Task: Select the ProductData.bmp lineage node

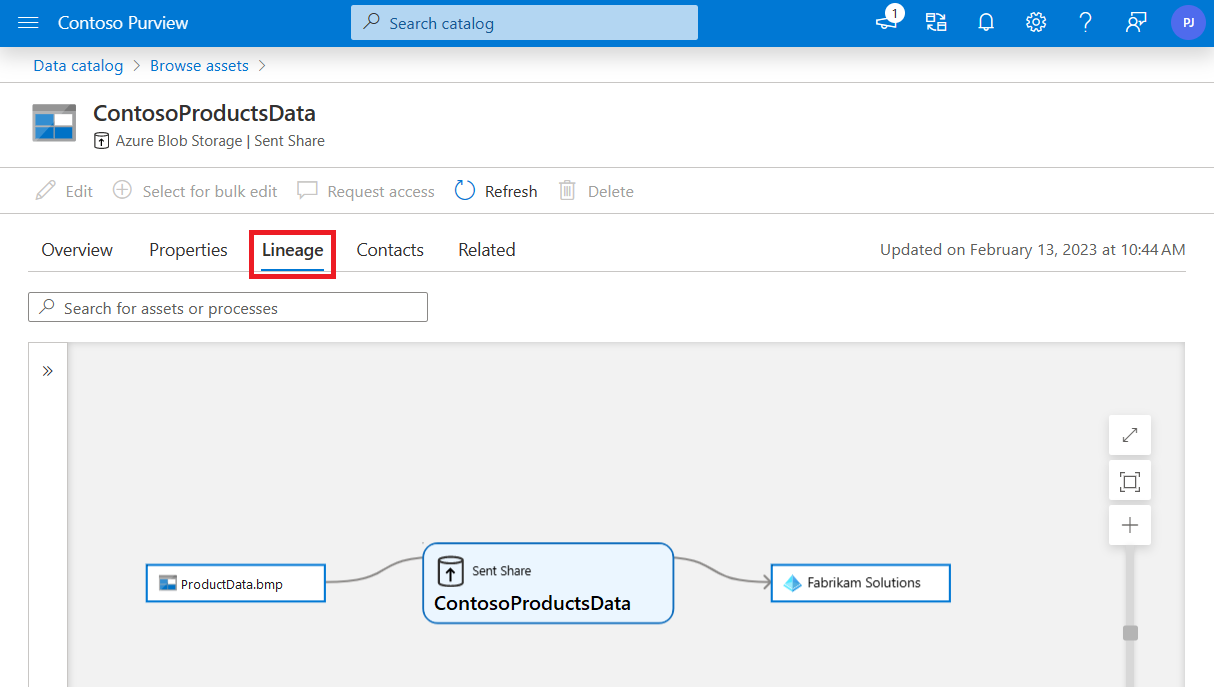Action: pyautogui.click(x=235, y=582)
